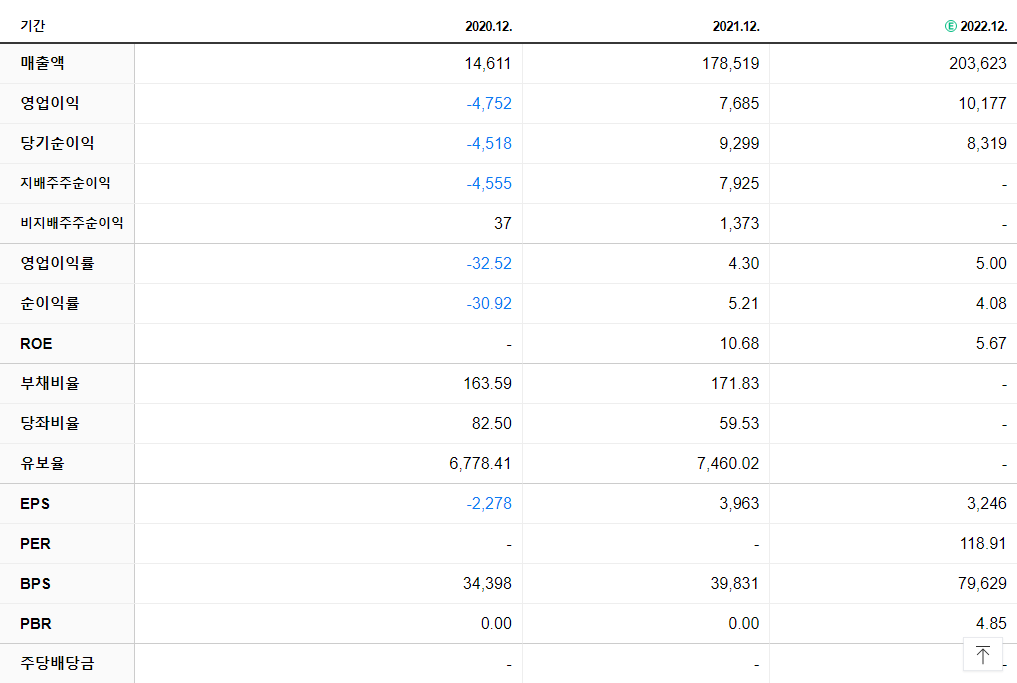Click the 171.83 debt ratio value
Viewport: 1017px width, 683px height.
(735, 383)
